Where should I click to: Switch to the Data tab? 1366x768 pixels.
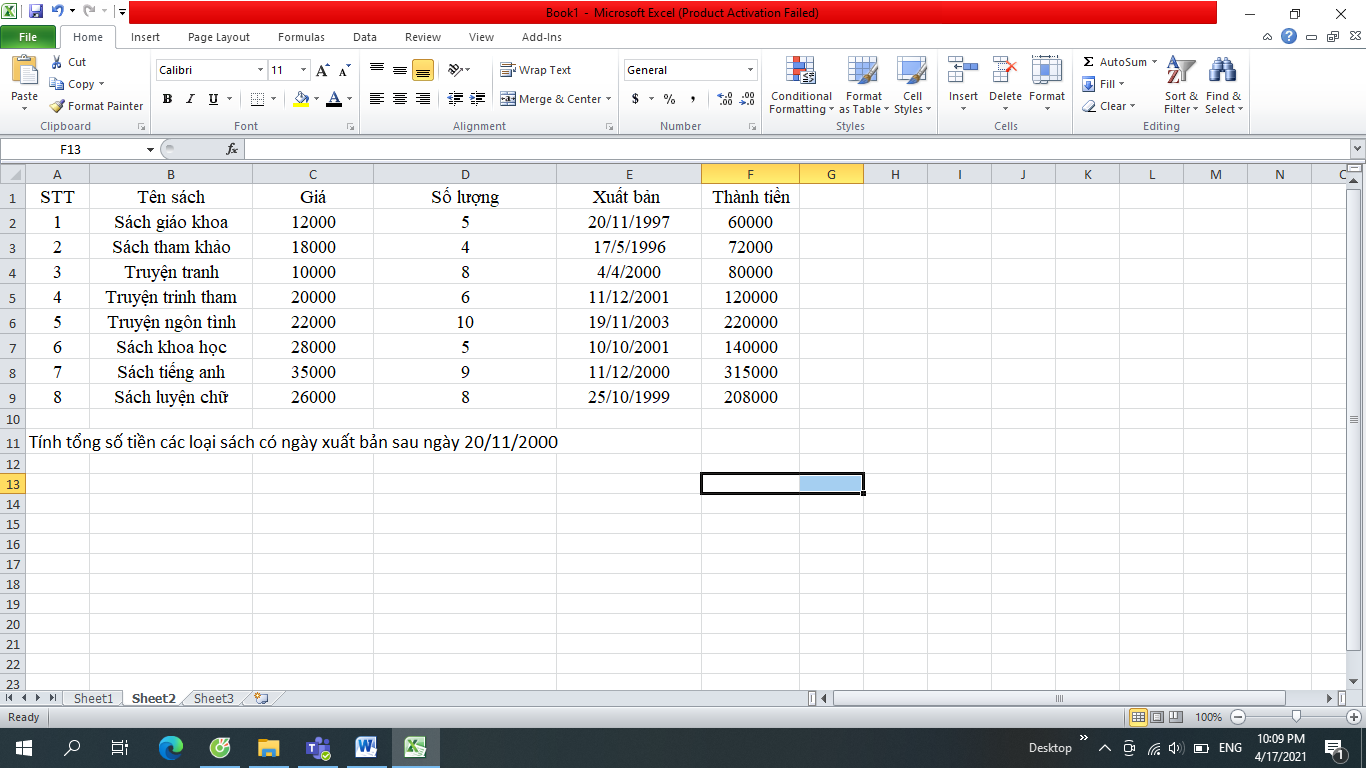(365, 37)
